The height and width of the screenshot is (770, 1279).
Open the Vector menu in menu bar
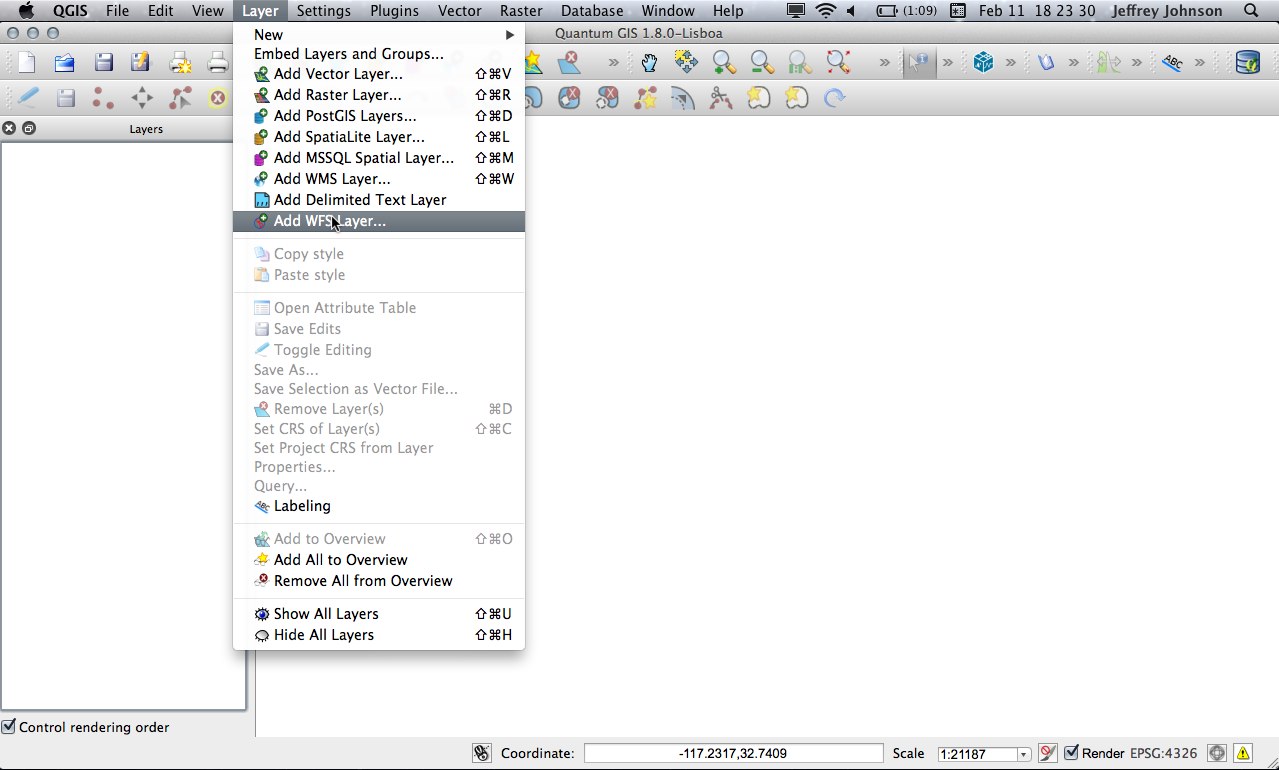[460, 11]
